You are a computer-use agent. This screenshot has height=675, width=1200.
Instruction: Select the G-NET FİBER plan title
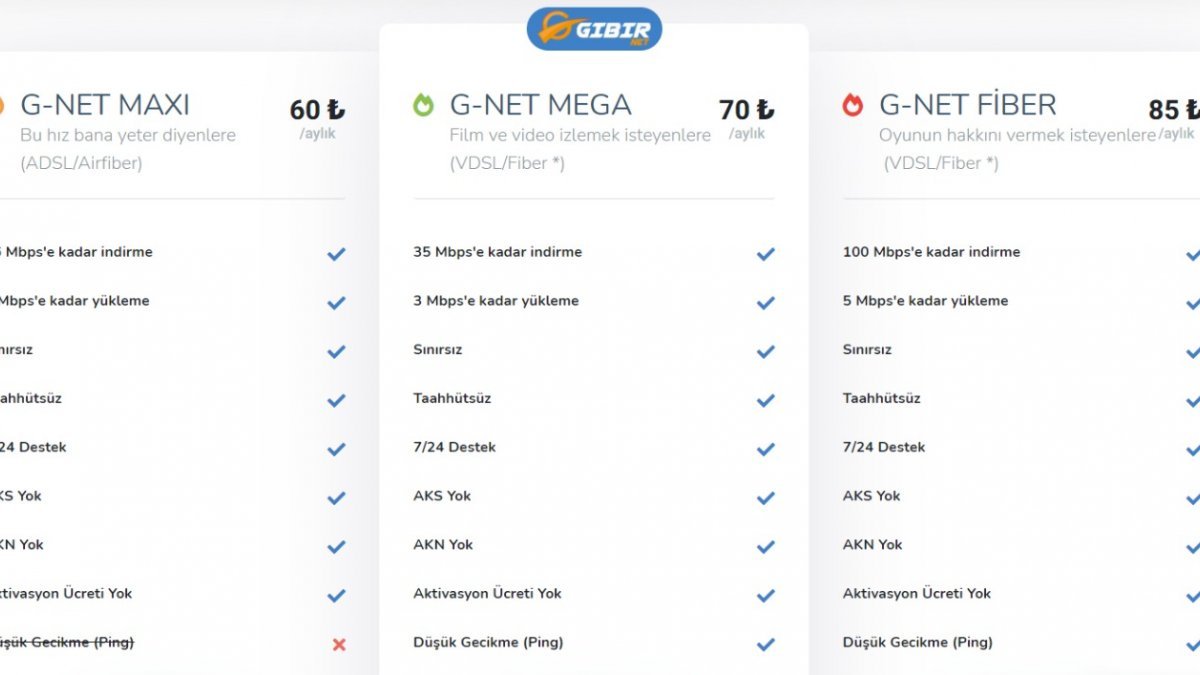click(967, 104)
